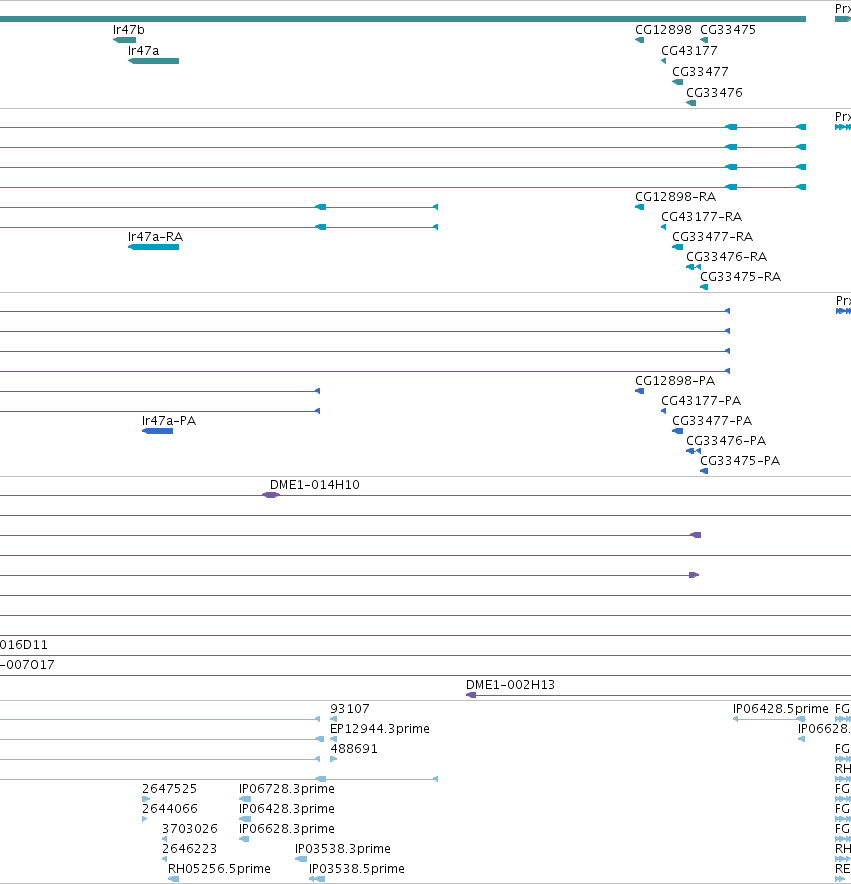Click the CG43177-RA transcript marker

click(x=663, y=227)
